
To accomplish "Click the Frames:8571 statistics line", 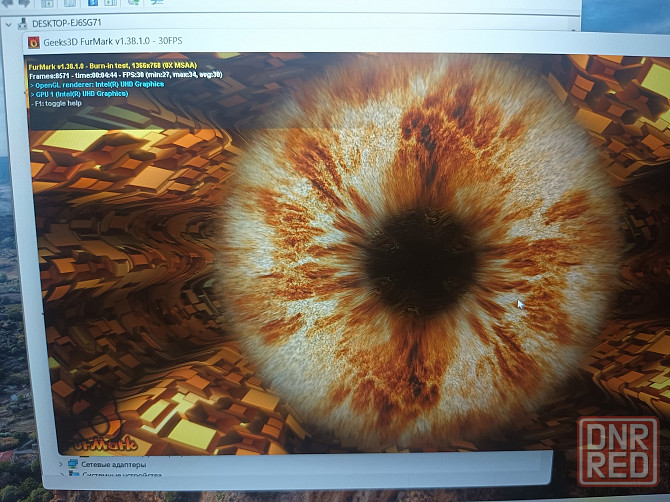I will (126, 75).
